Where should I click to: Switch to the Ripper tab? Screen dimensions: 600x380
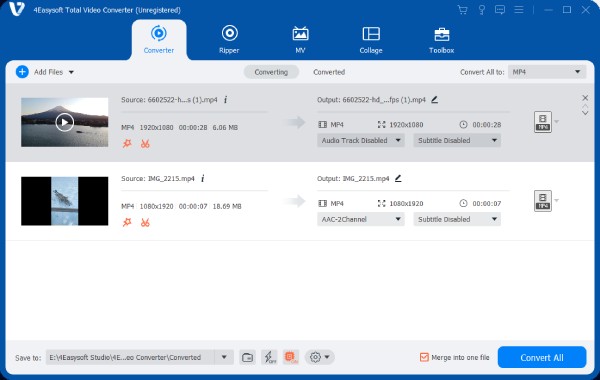[229, 40]
